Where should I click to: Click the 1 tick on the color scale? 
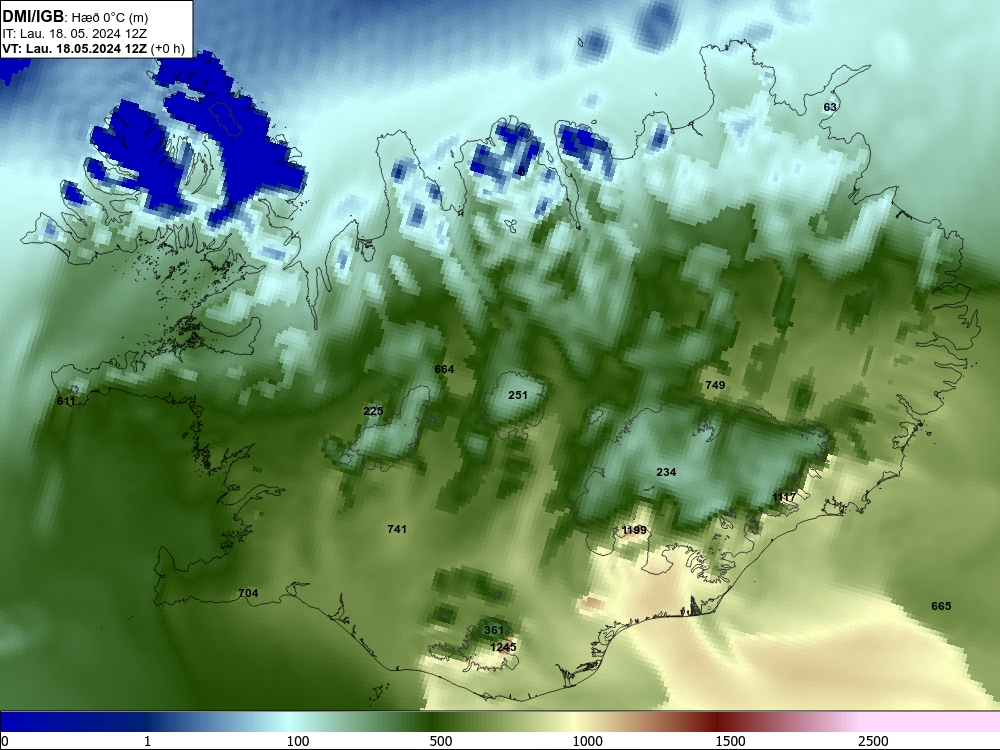pos(147,741)
